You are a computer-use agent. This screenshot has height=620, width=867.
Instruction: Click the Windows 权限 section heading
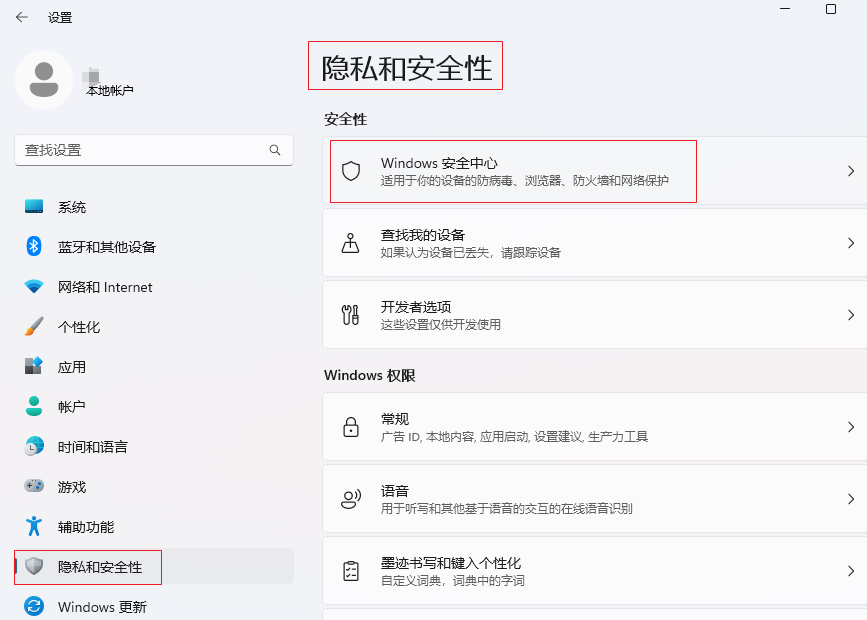pyautogui.click(x=370, y=375)
